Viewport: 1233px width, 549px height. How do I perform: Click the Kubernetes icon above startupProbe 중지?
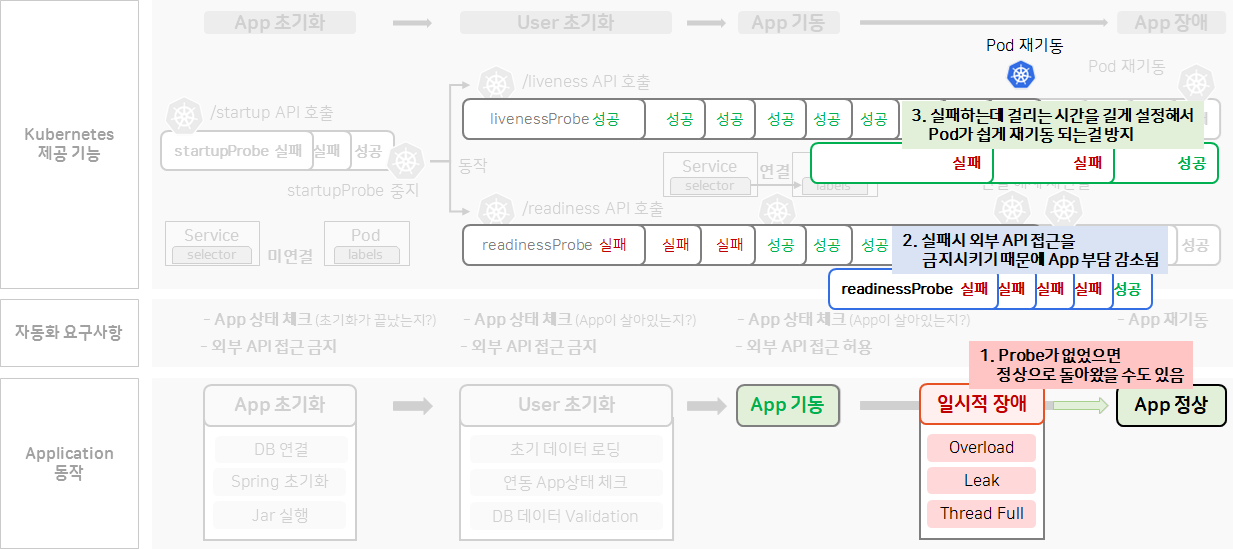point(406,161)
